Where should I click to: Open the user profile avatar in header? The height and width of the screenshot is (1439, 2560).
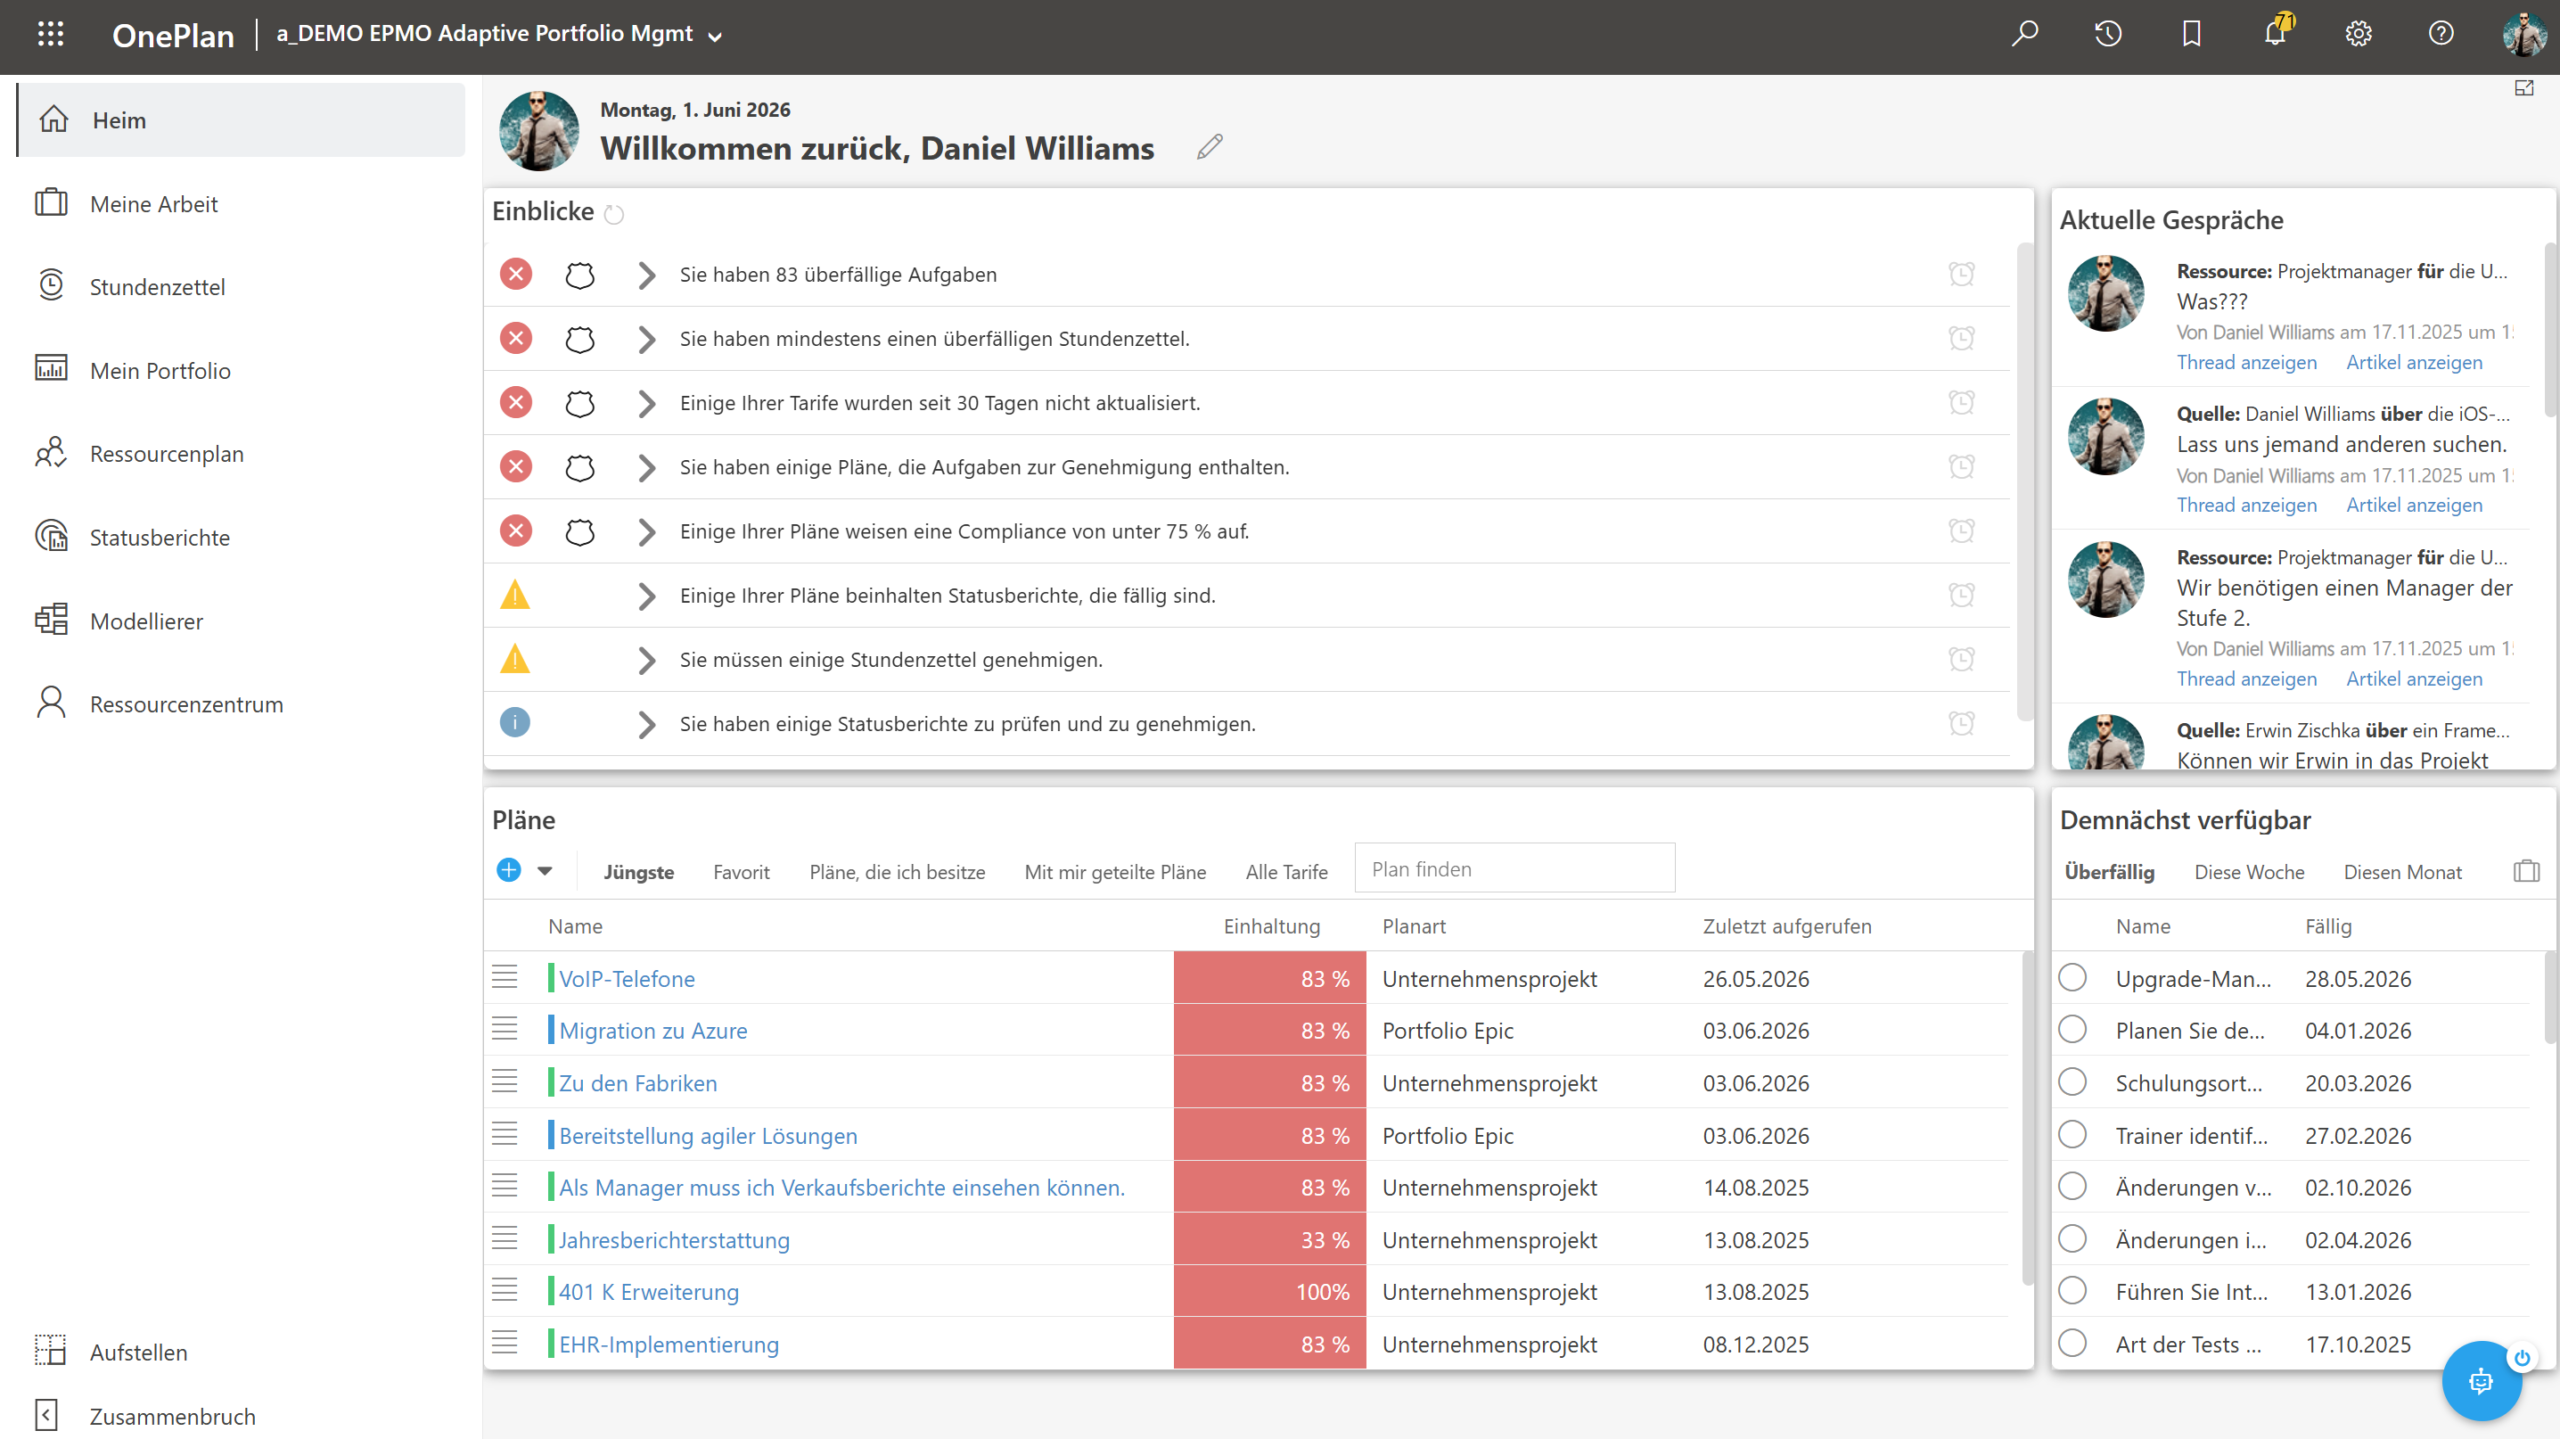2524,34
